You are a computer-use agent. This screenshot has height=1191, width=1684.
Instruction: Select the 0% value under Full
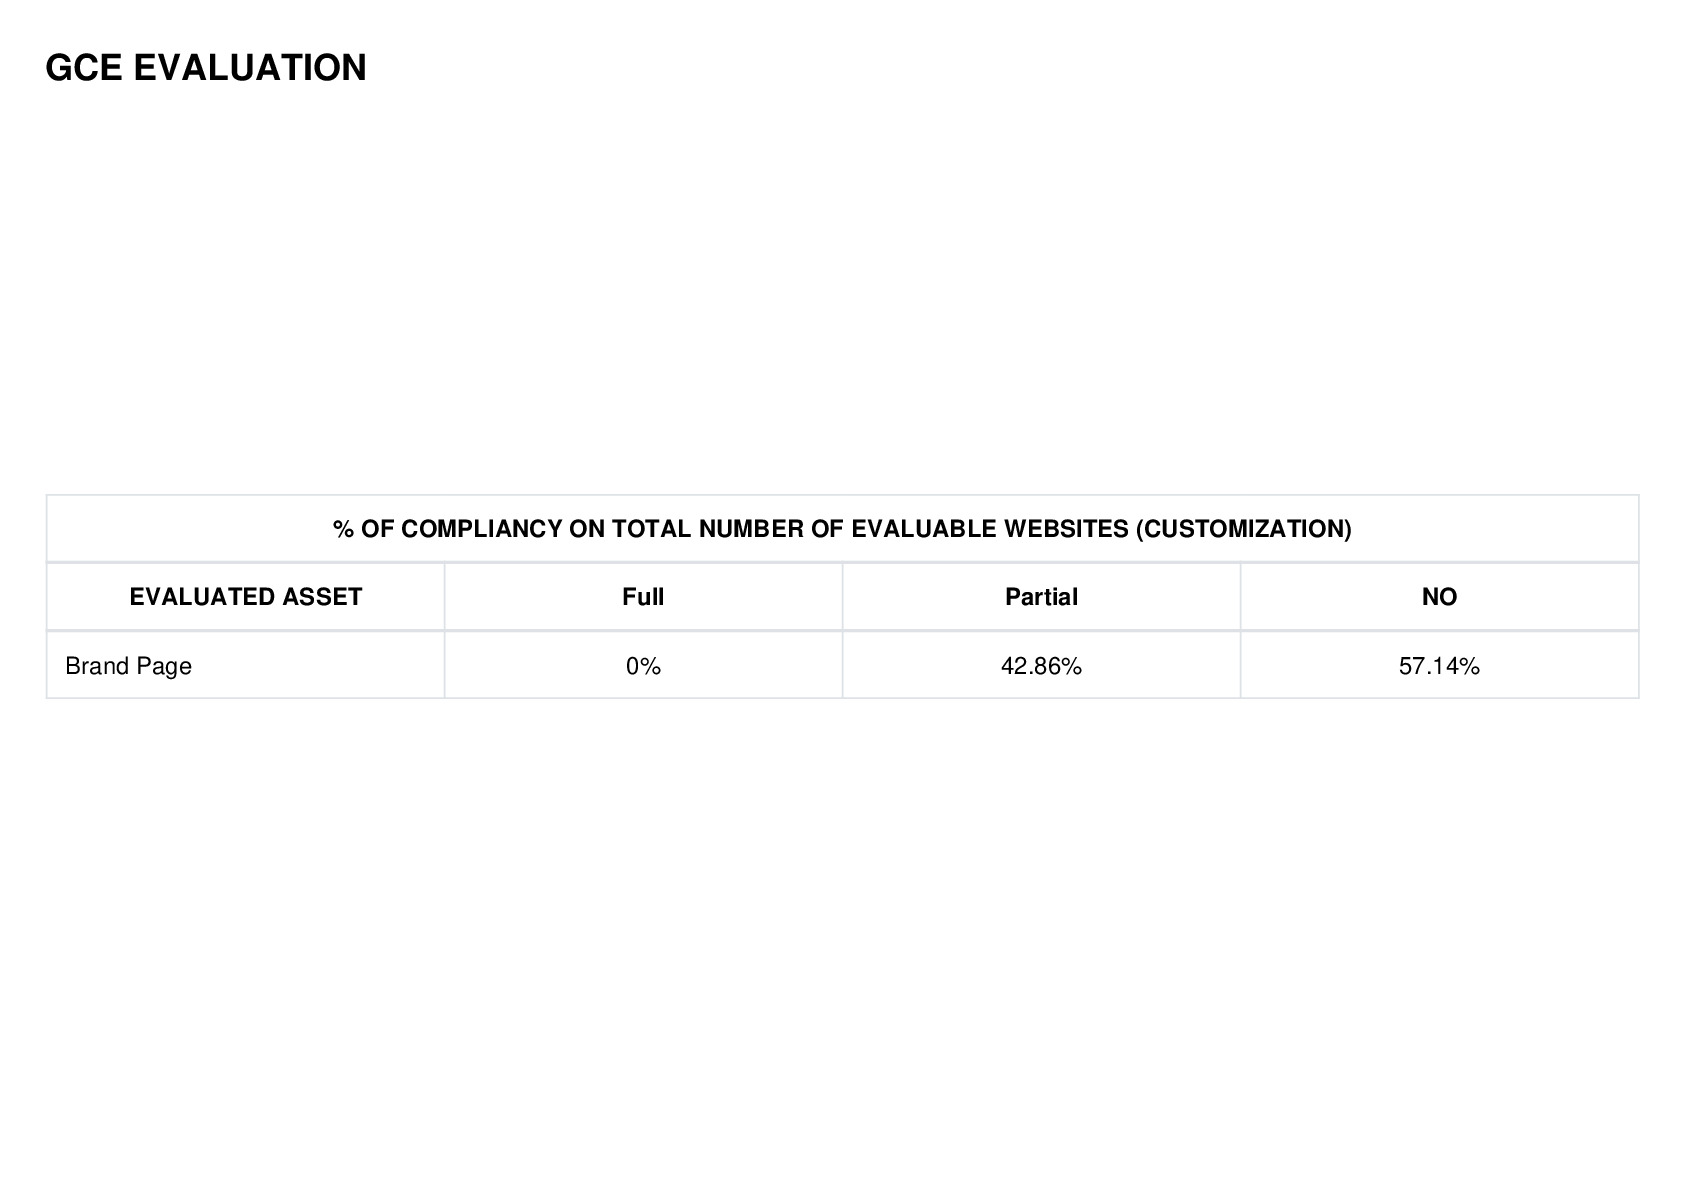[643, 666]
